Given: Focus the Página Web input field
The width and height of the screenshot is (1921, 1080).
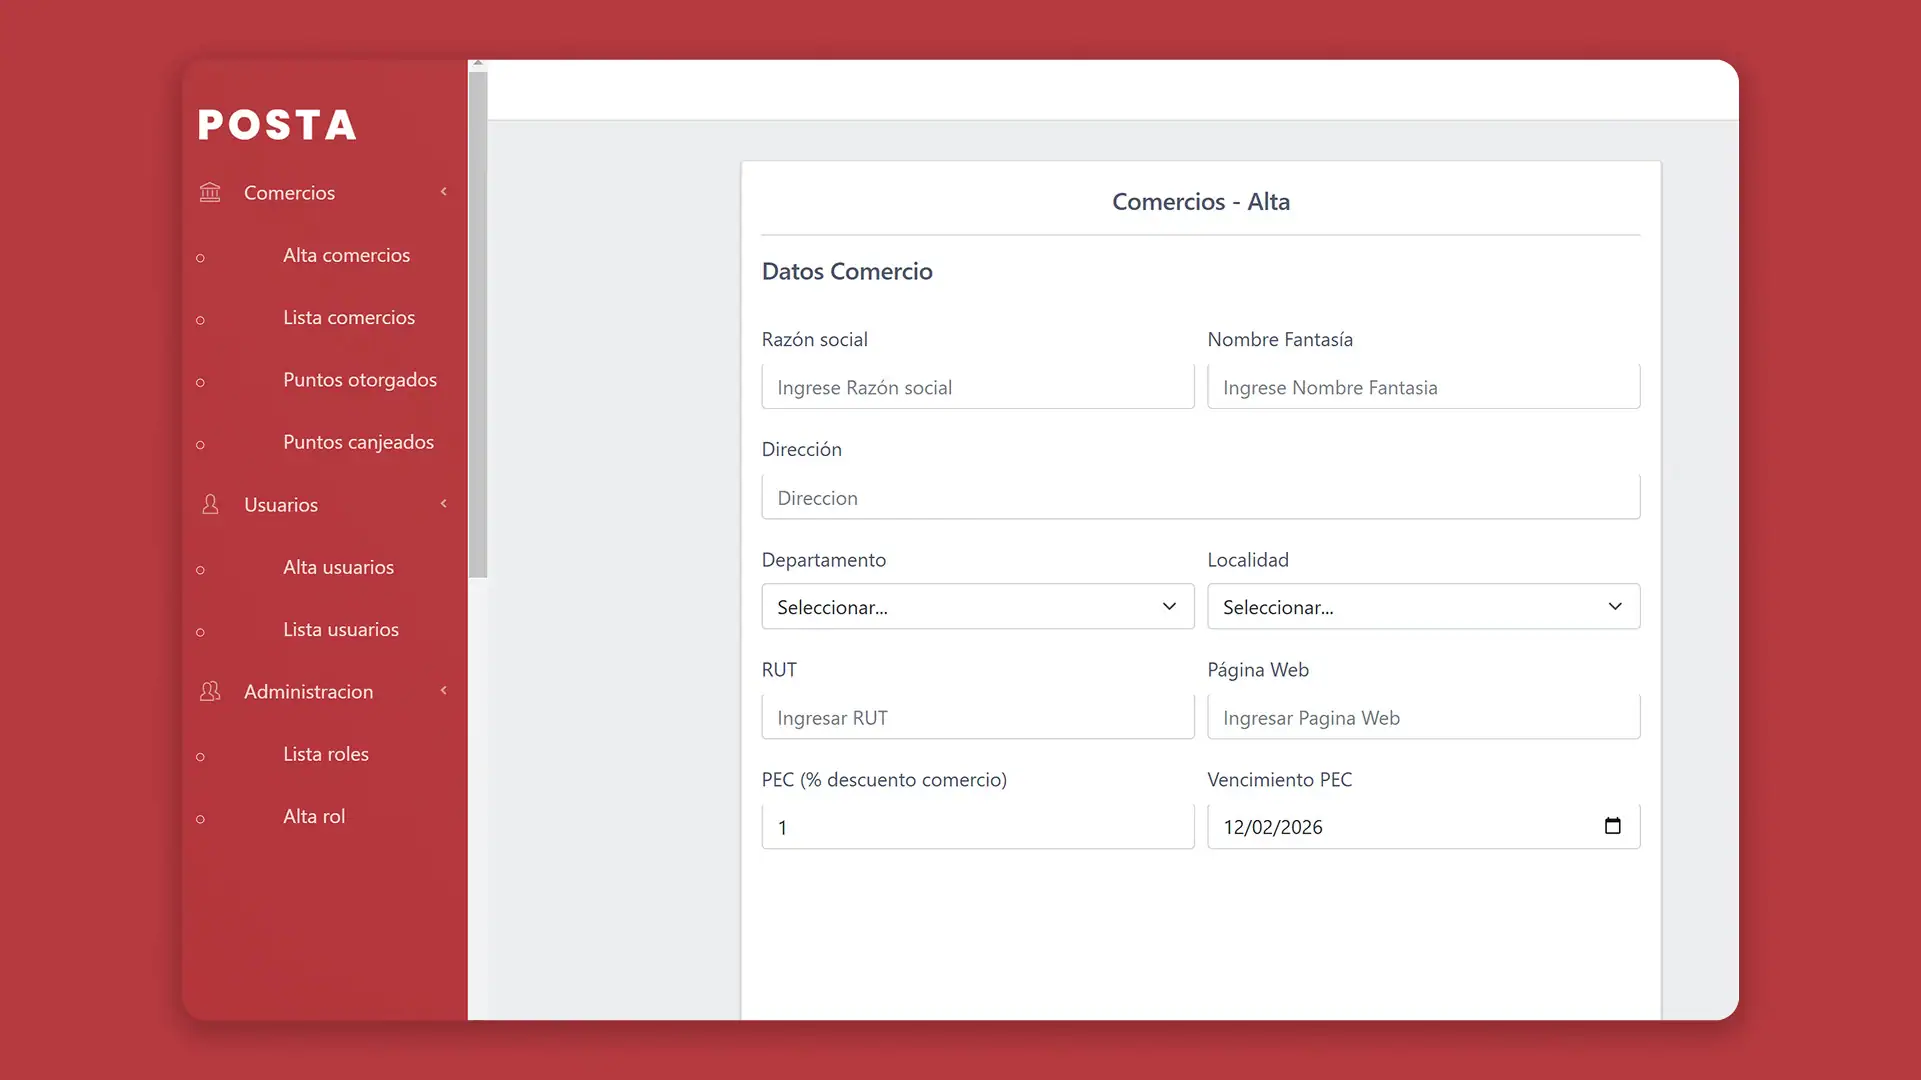Looking at the screenshot, I should (x=1423, y=717).
